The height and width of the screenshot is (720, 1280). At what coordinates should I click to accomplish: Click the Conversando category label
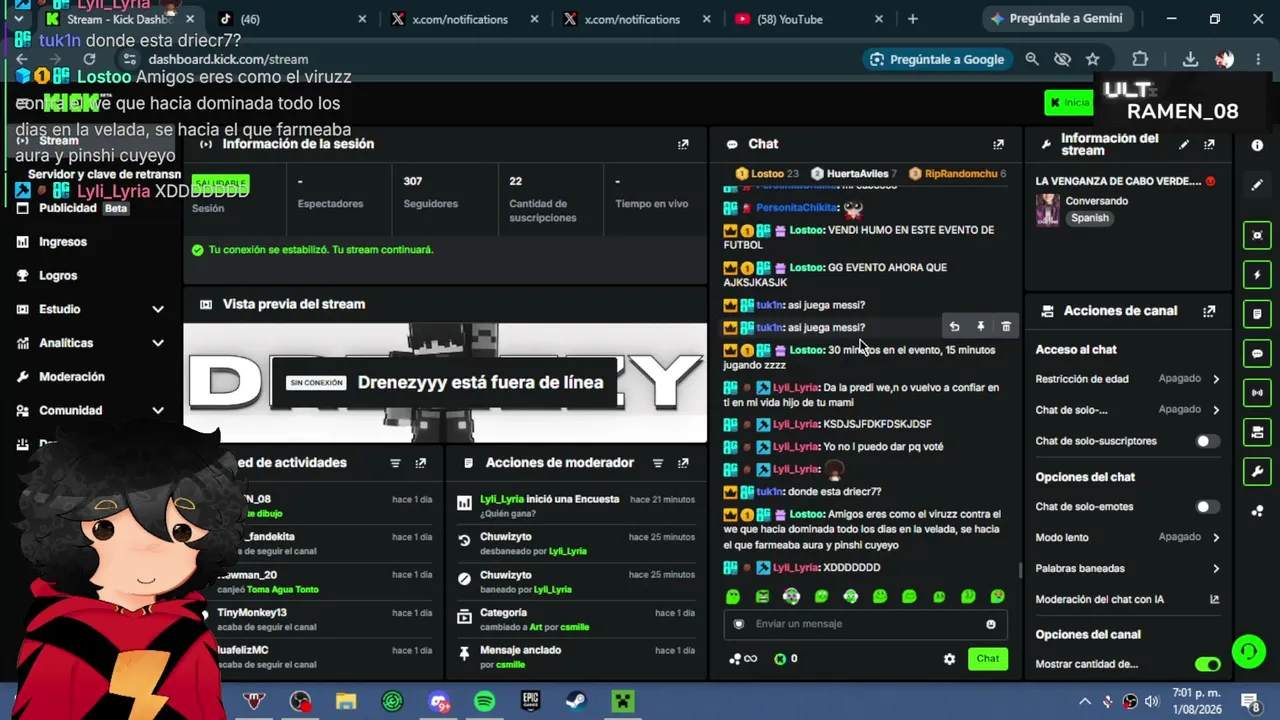[x=1097, y=201]
